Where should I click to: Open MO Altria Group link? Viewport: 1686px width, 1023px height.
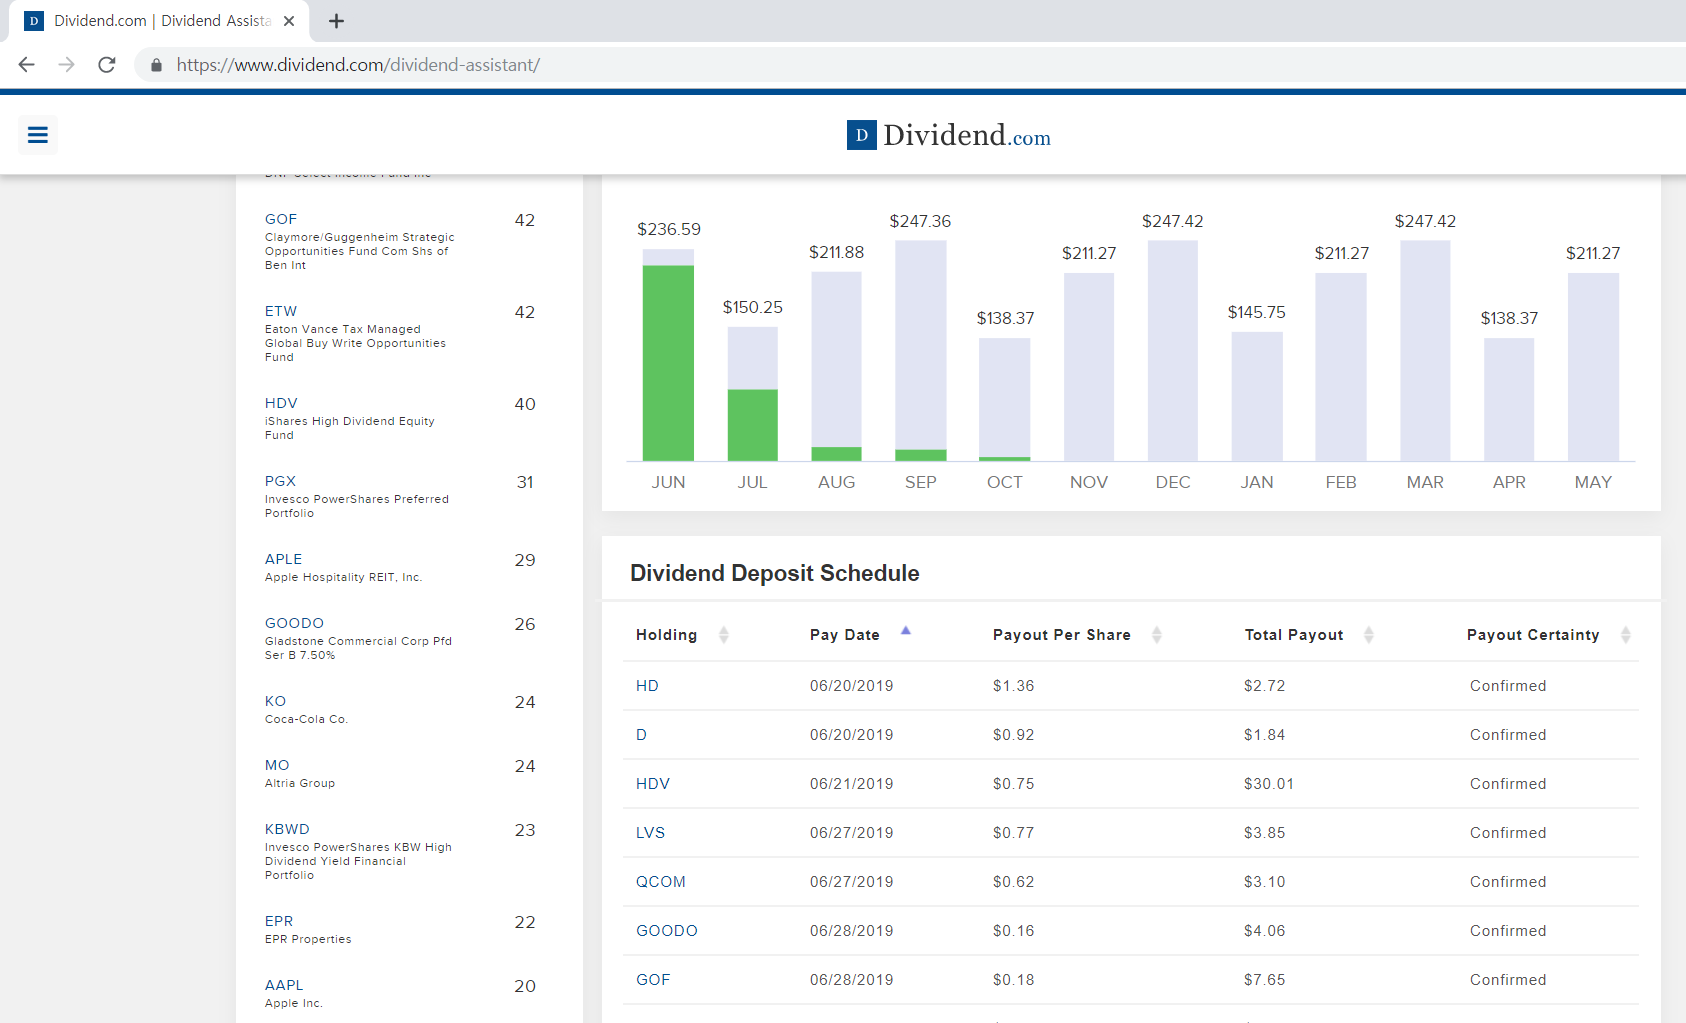coord(277,765)
